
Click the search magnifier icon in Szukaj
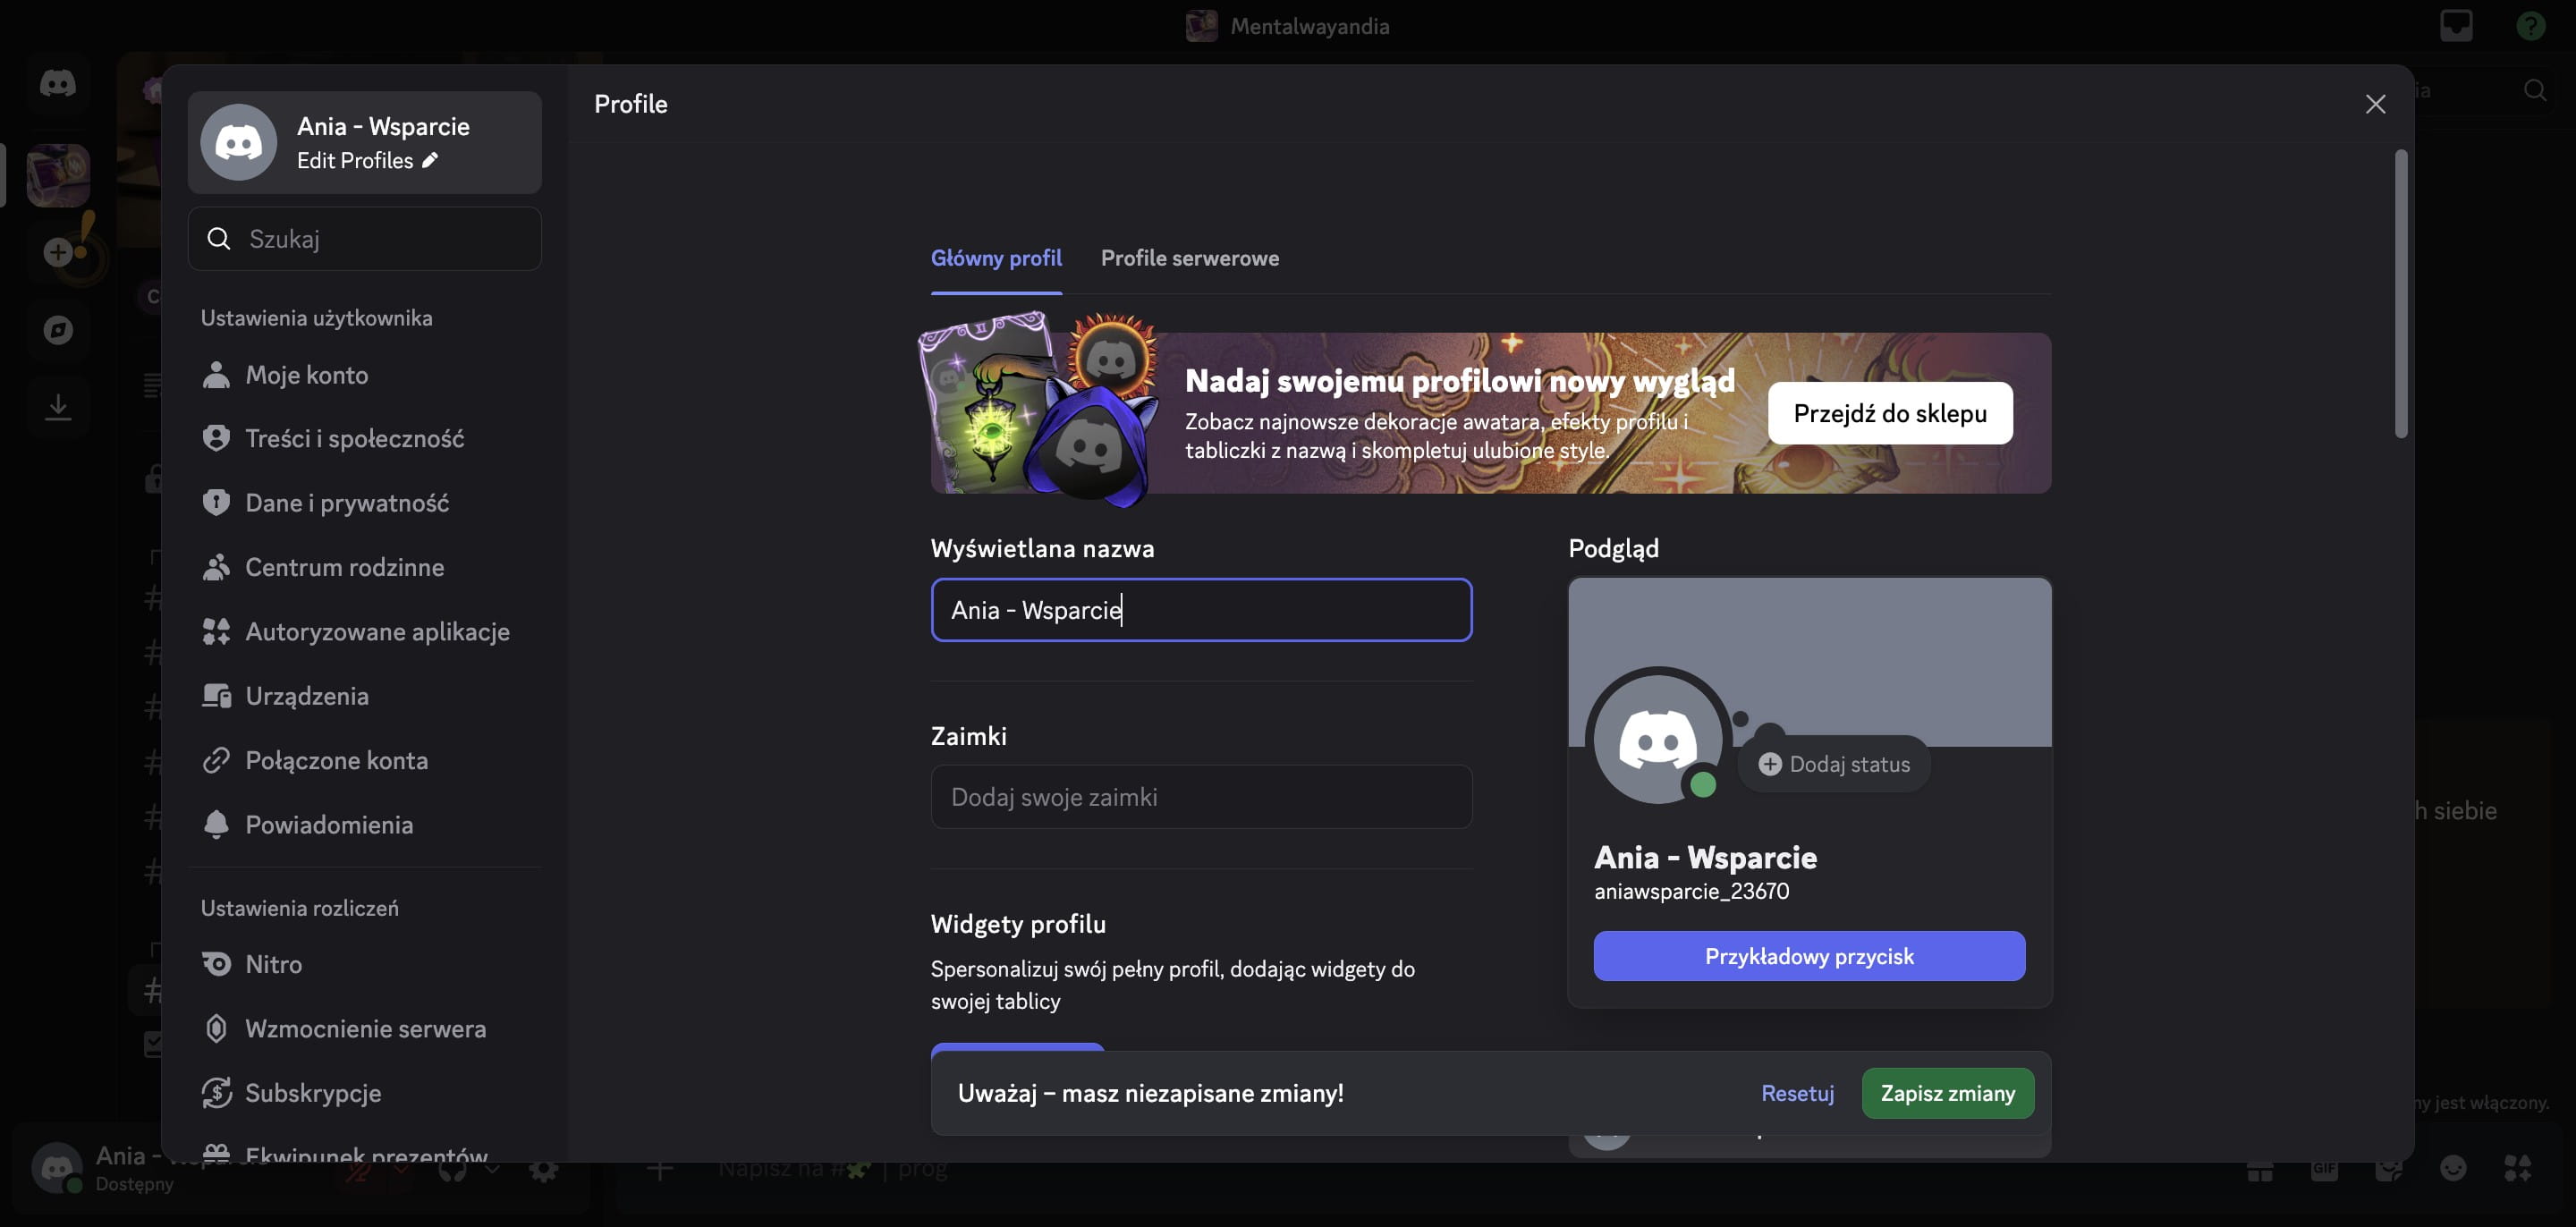click(x=219, y=238)
